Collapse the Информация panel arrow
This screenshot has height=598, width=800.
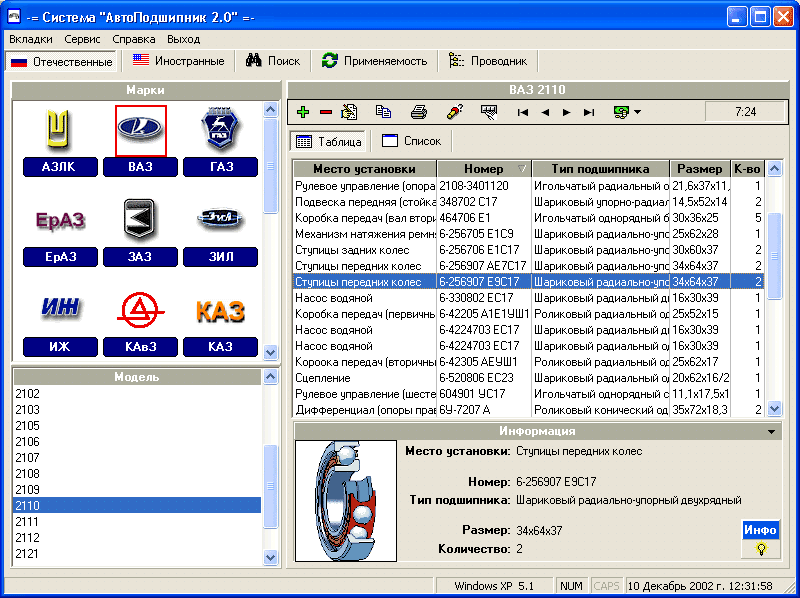point(771,431)
